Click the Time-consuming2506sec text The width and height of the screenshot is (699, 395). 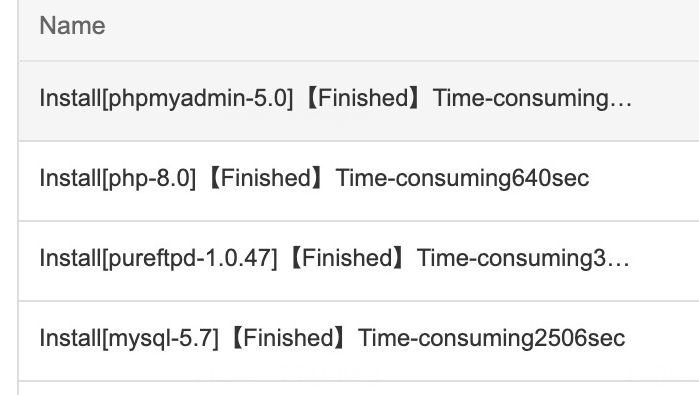(x=491, y=337)
